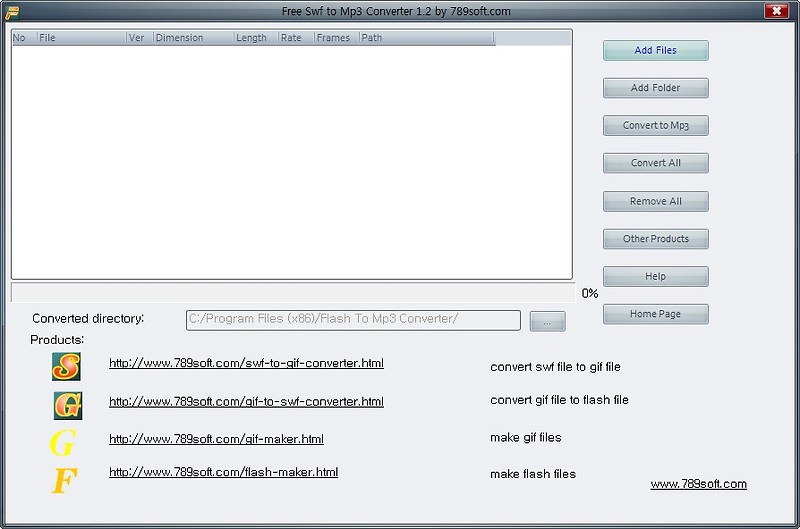
Task: Click the 'Products:' label
Action: pyautogui.click(x=57, y=340)
